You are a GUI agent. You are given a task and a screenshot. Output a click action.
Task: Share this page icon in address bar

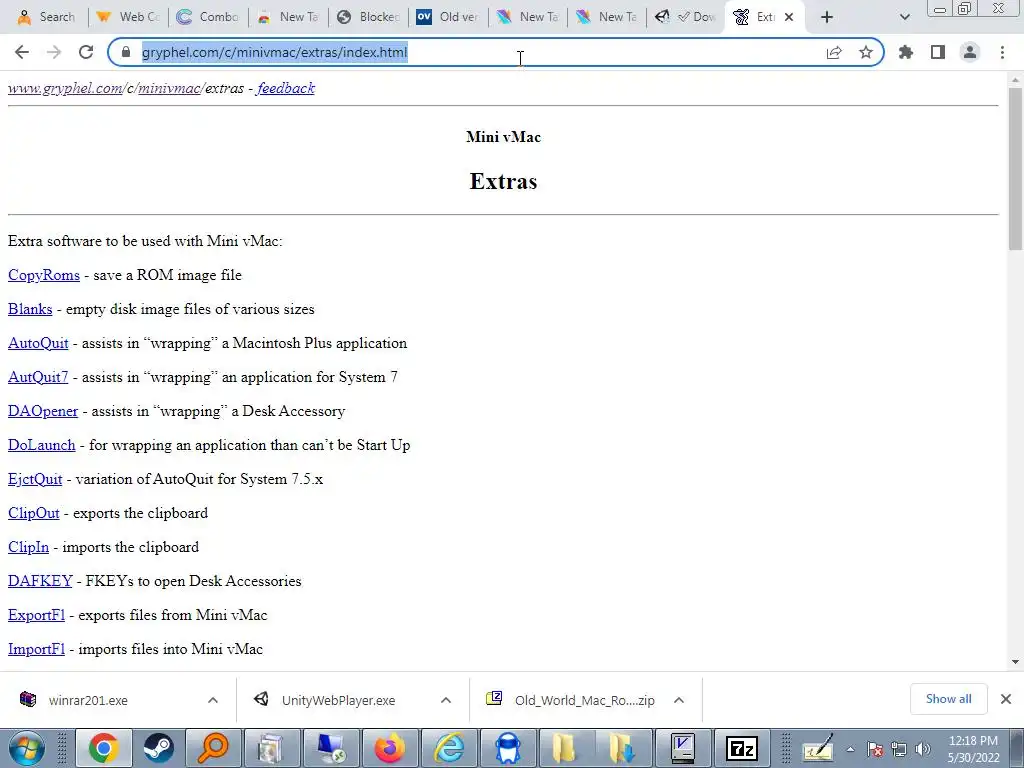pos(834,52)
